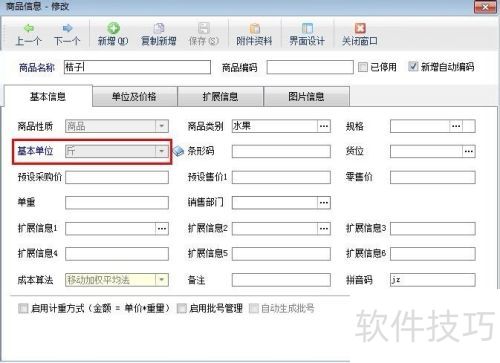The width and height of the screenshot is (500, 363).
Task: Click into the 扩展信息4 field
Action: [x=117, y=254]
